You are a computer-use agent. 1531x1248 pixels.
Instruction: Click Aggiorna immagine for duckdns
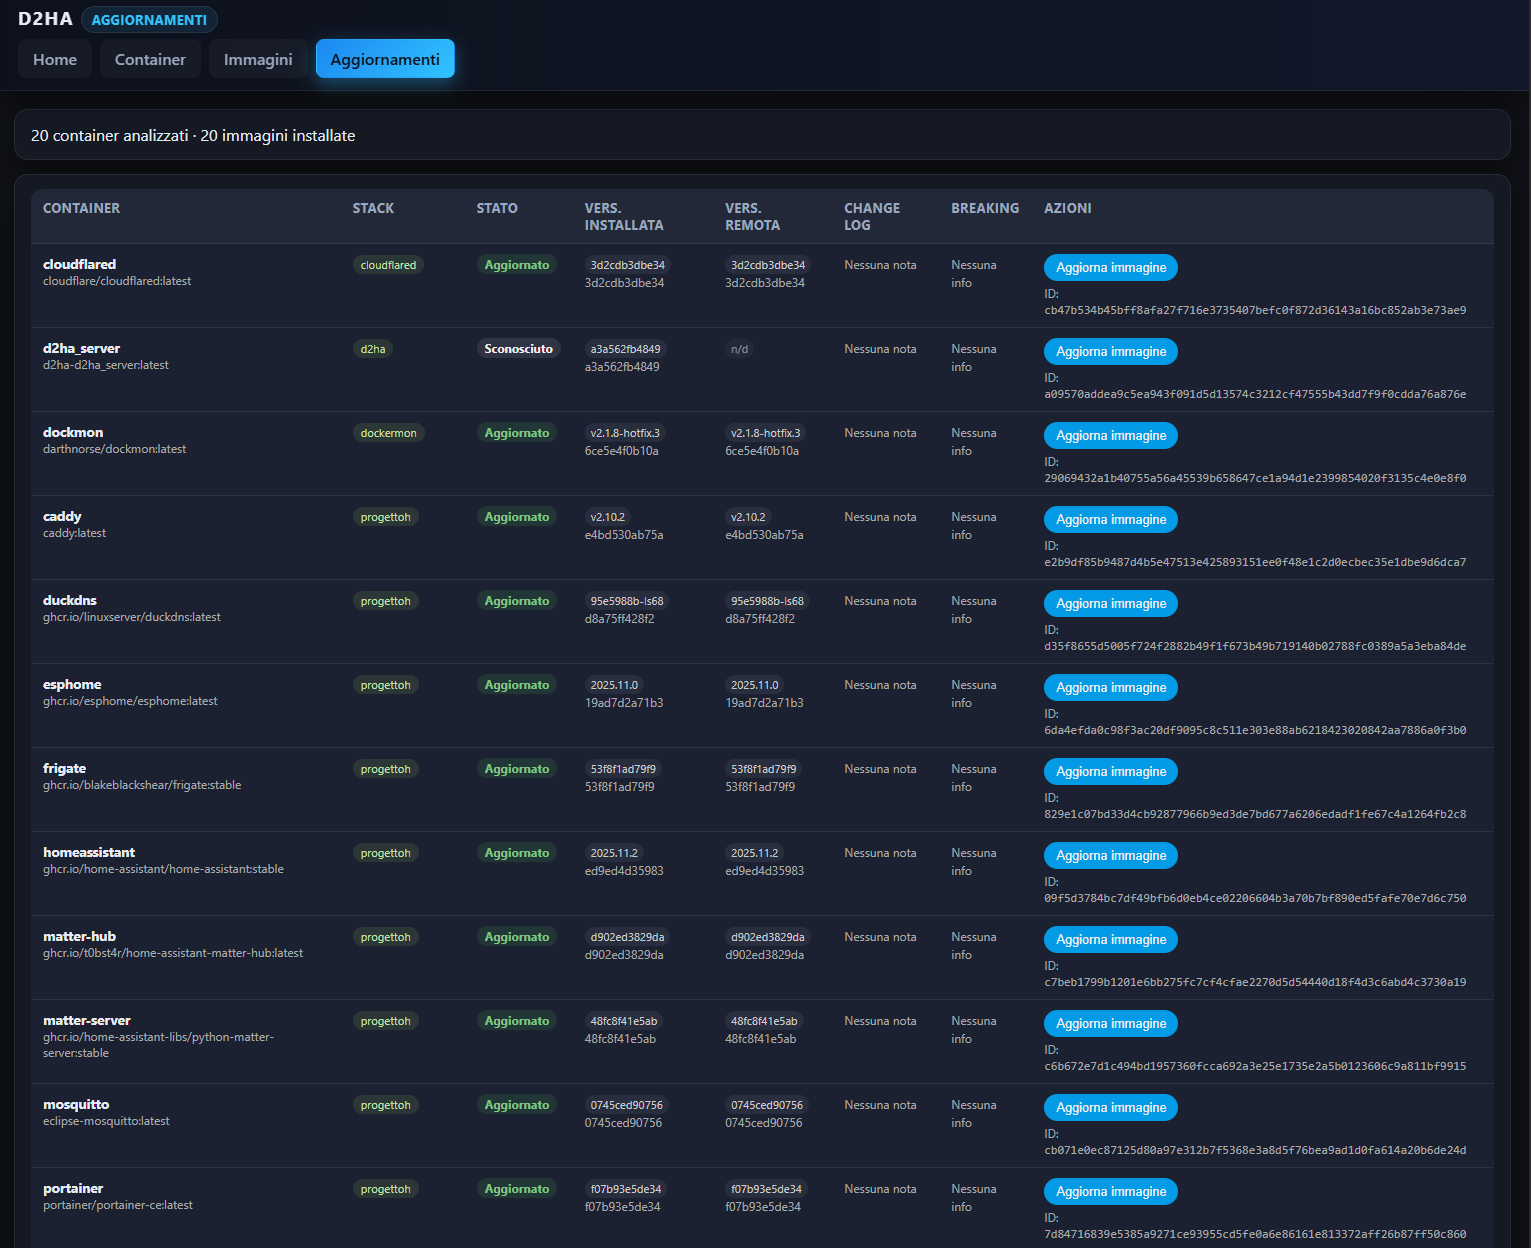(x=1111, y=604)
